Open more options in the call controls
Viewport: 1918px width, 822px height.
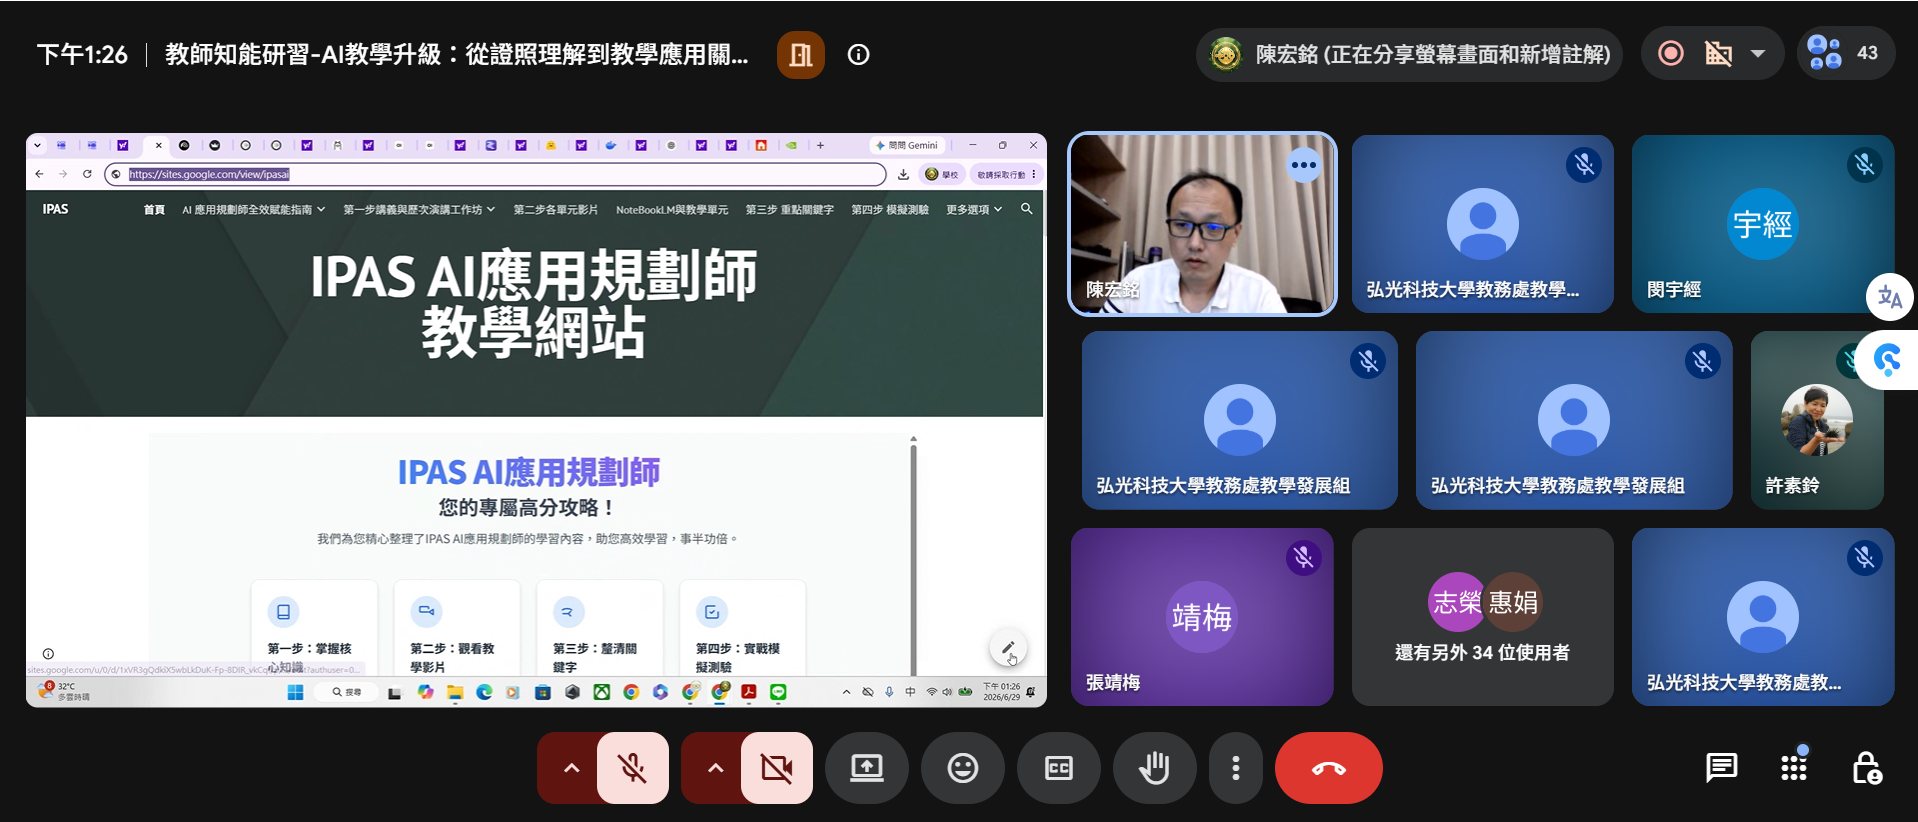1236,768
